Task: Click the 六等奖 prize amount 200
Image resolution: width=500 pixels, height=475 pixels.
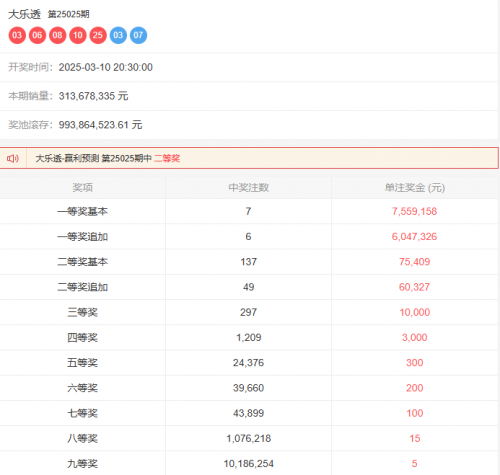Action: 415,388
